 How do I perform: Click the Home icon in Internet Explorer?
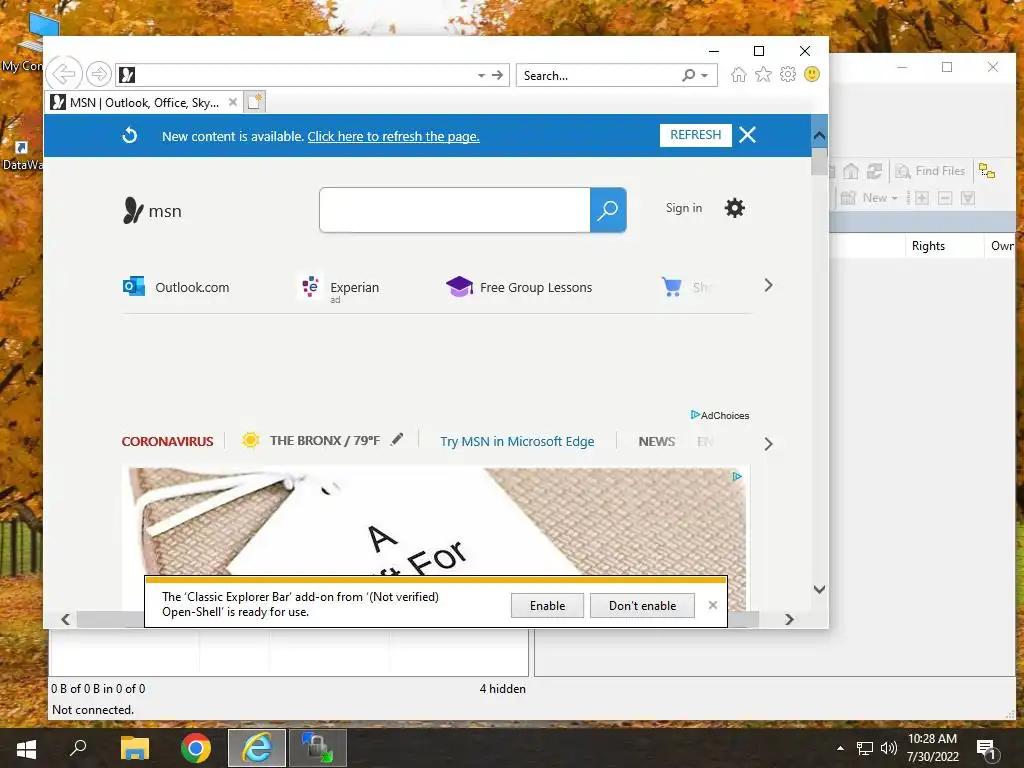pos(739,74)
